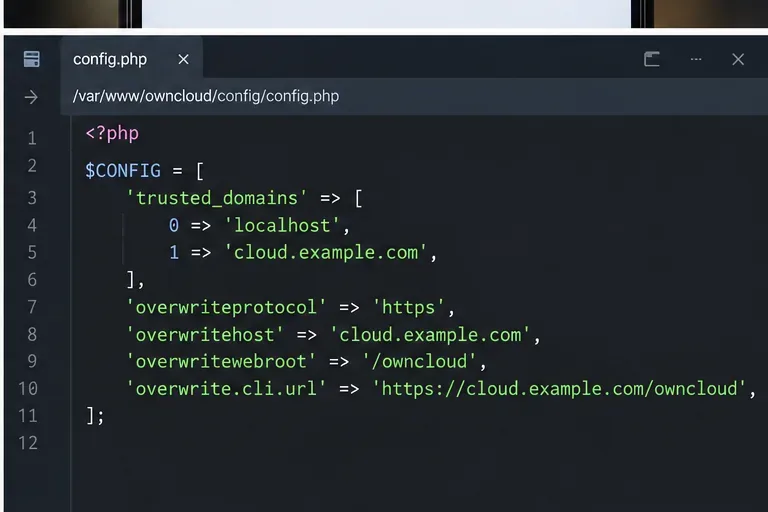
Task: Click line number 10 in gutter
Action: [x=28, y=389]
